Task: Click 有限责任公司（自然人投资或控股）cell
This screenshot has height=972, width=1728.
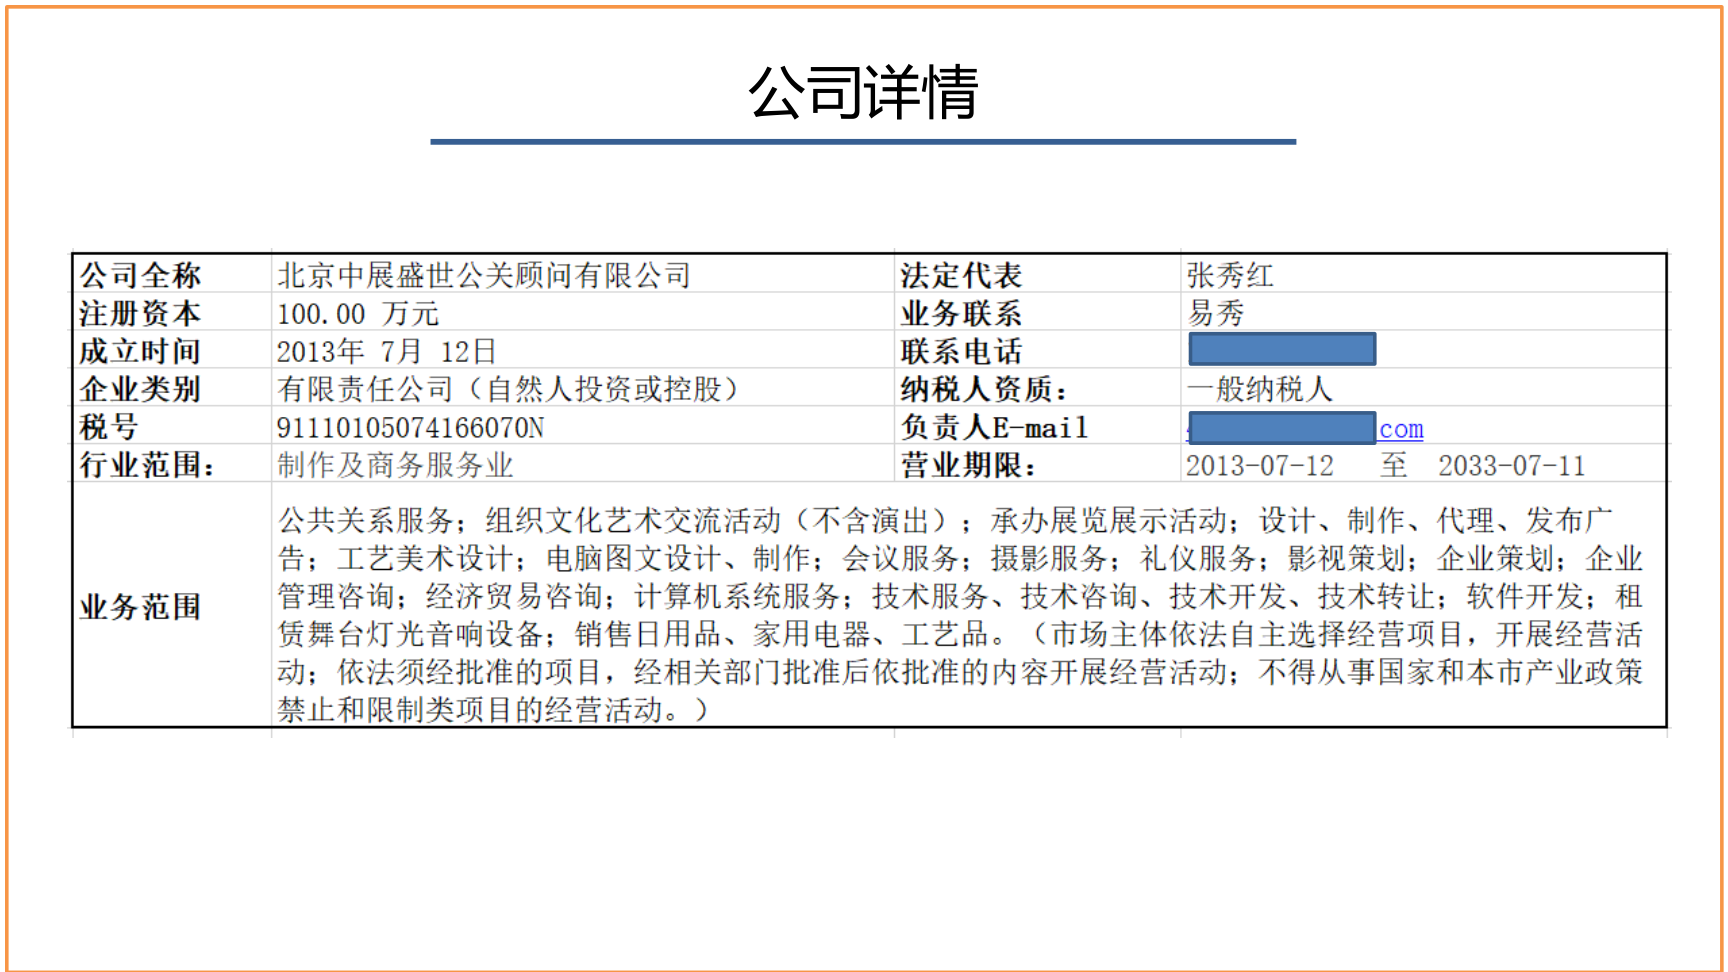Action: click(x=507, y=389)
